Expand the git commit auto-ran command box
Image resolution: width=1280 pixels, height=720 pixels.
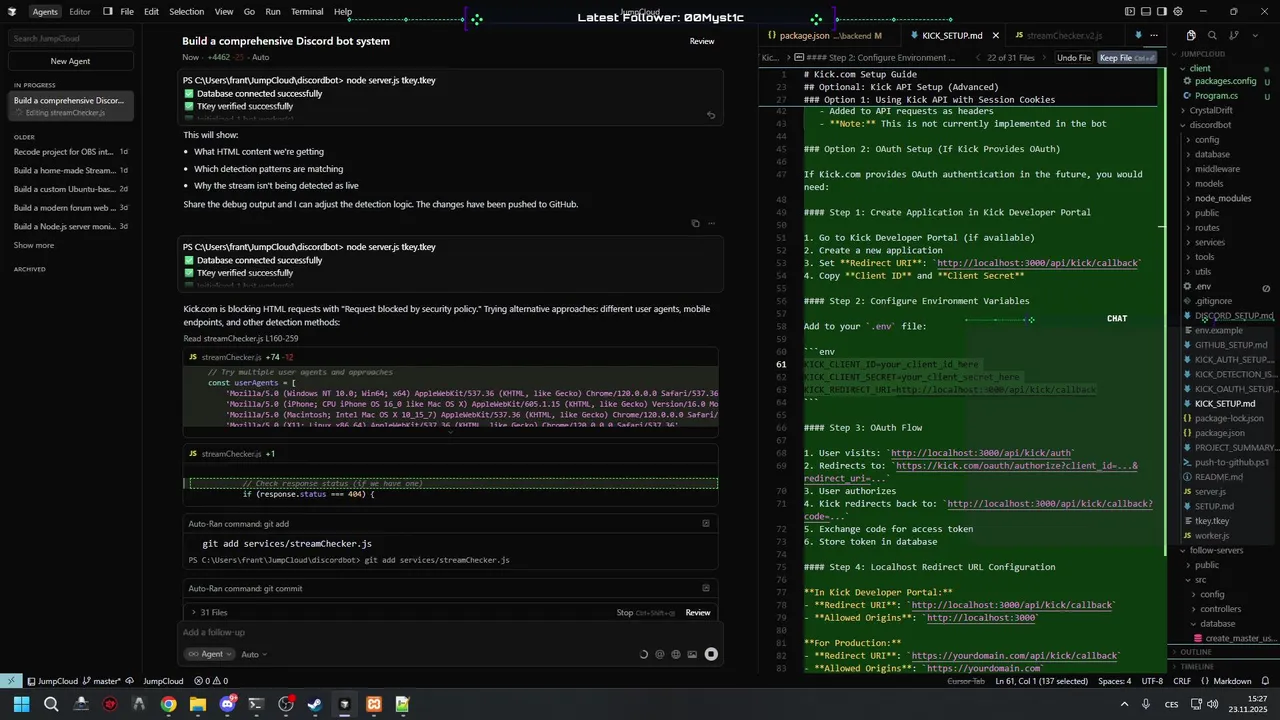(x=706, y=588)
